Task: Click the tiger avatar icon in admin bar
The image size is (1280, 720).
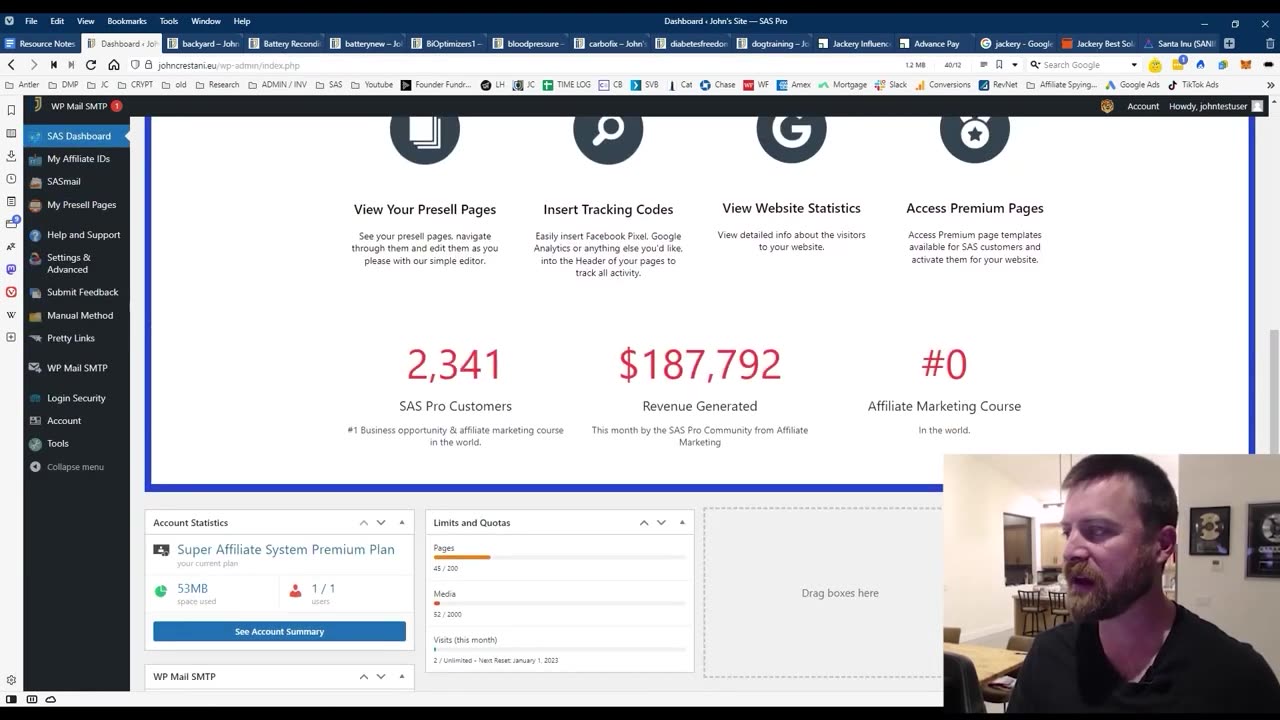Action: [x=1107, y=106]
